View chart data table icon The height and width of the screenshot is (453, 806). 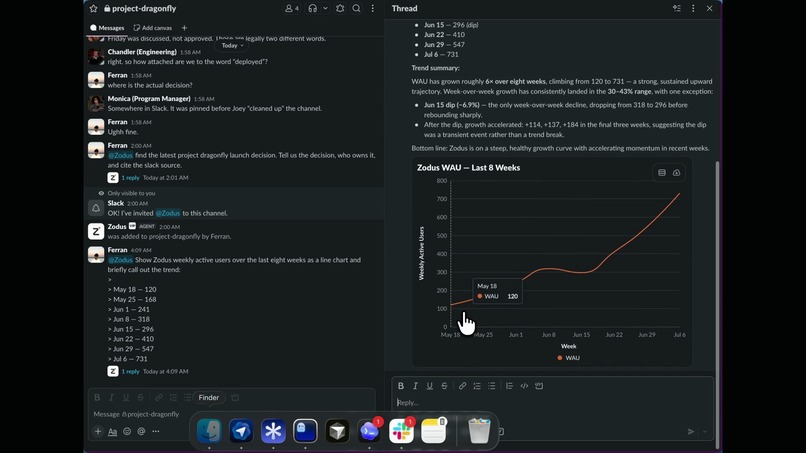[x=662, y=173]
